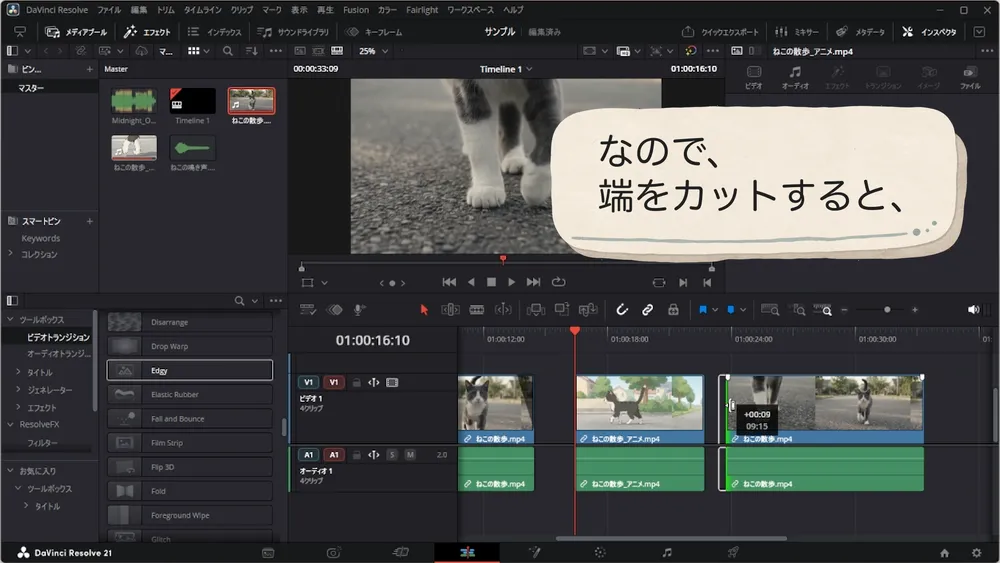Open the media pool thumbnail view dropdown
Screen dimensions: 1000x563
(198, 51)
